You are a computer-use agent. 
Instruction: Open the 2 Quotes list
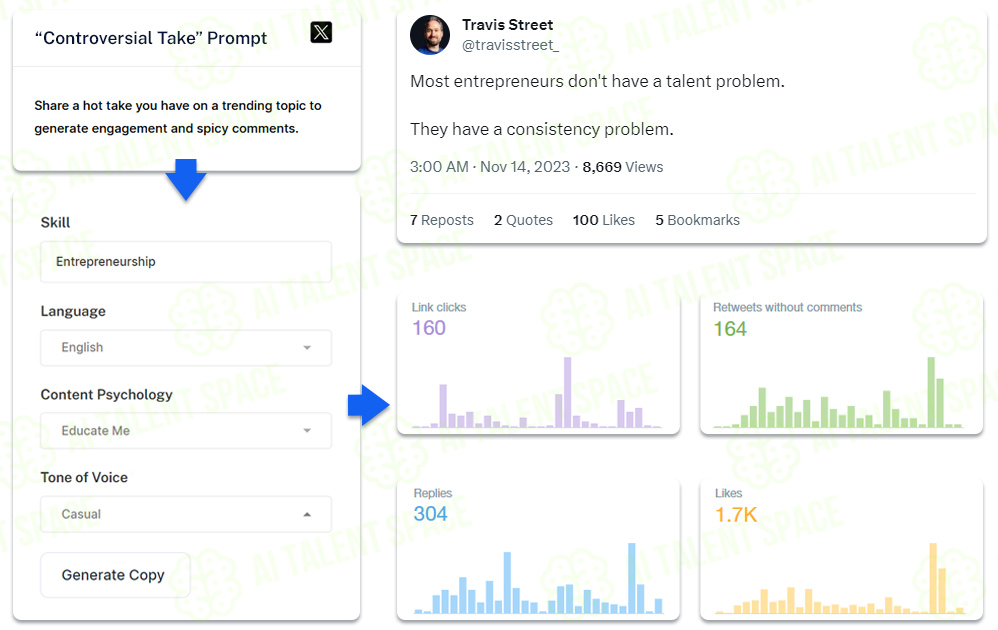point(523,220)
